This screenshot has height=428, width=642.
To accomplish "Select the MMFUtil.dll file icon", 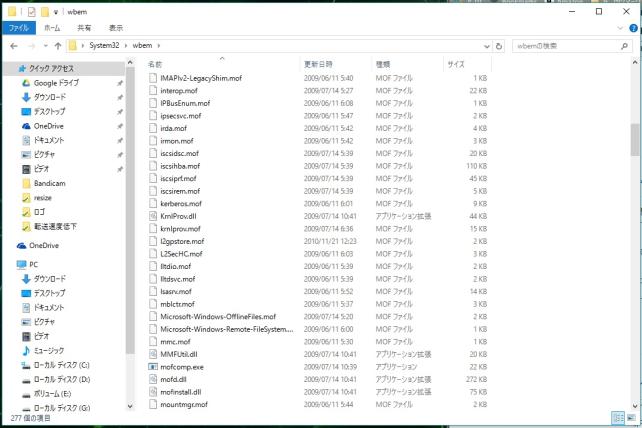I will [153, 354].
